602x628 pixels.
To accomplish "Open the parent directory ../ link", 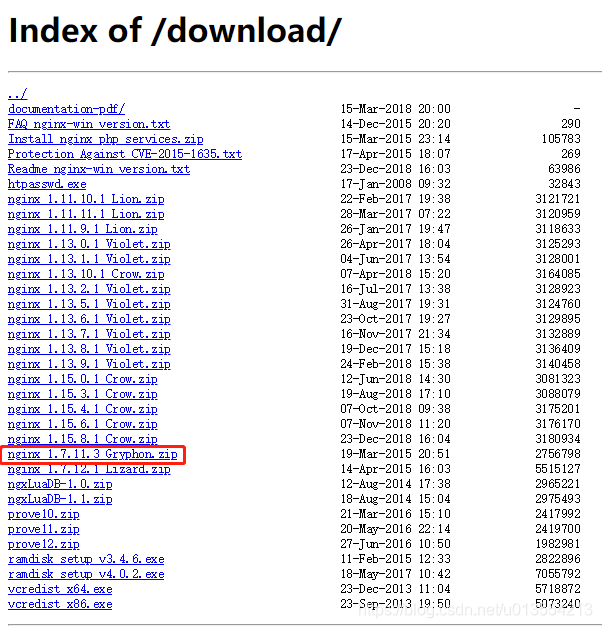I will (18, 94).
